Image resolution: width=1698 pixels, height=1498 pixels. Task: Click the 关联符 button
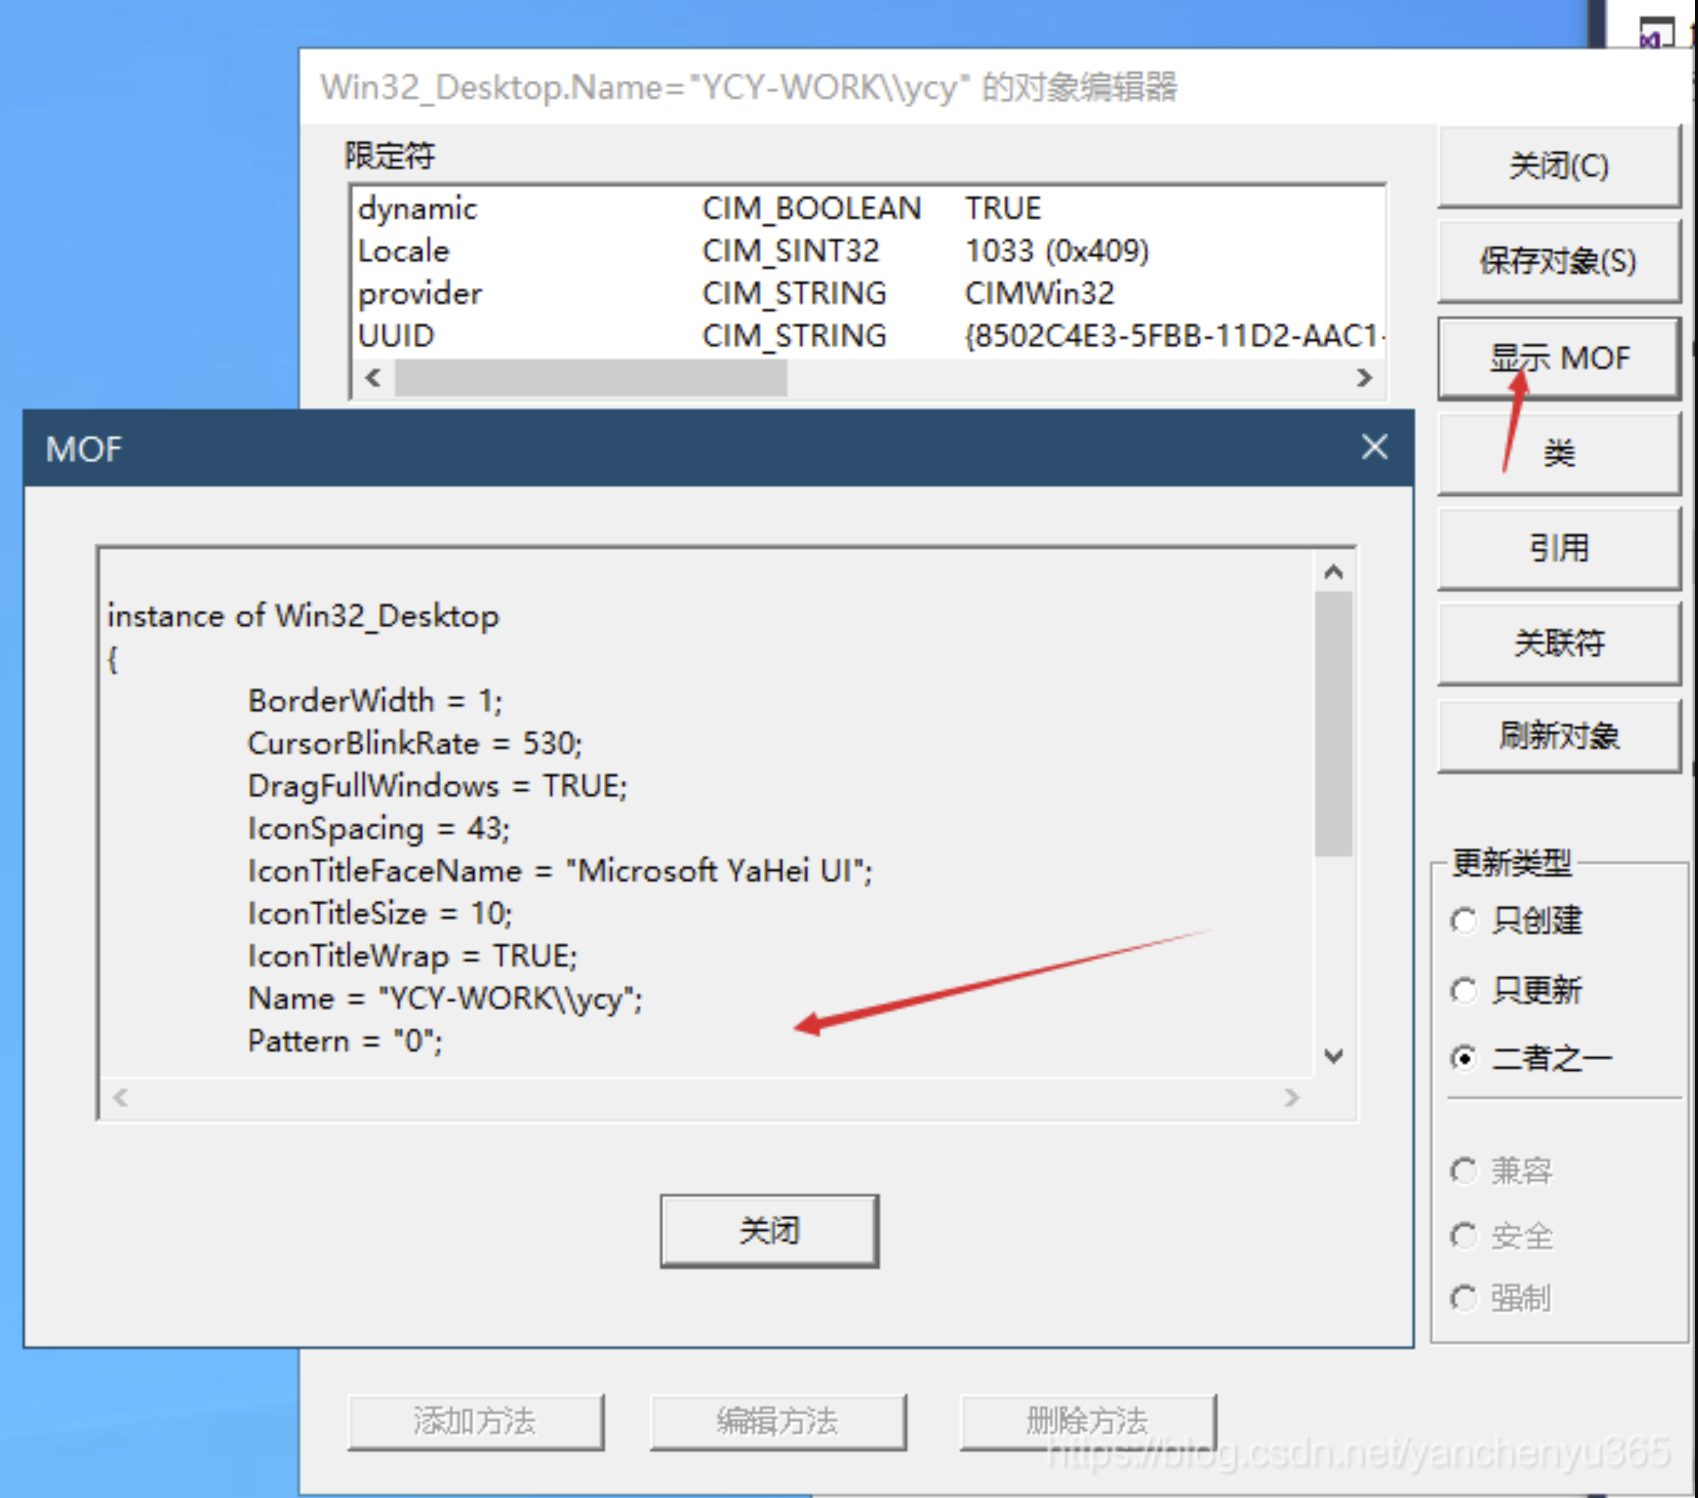(x=1558, y=642)
